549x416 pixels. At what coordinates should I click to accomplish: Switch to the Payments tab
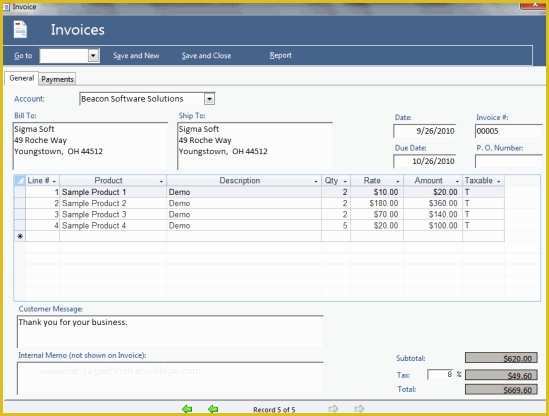tap(57, 79)
